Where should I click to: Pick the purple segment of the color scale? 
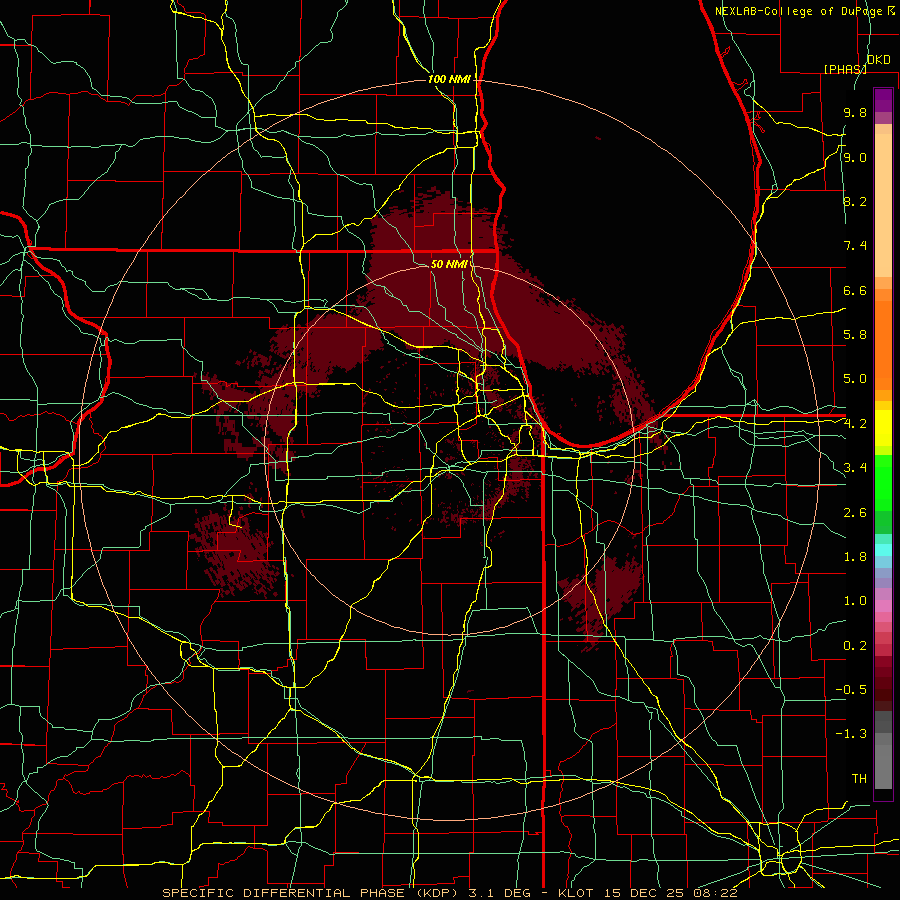click(x=883, y=100)
